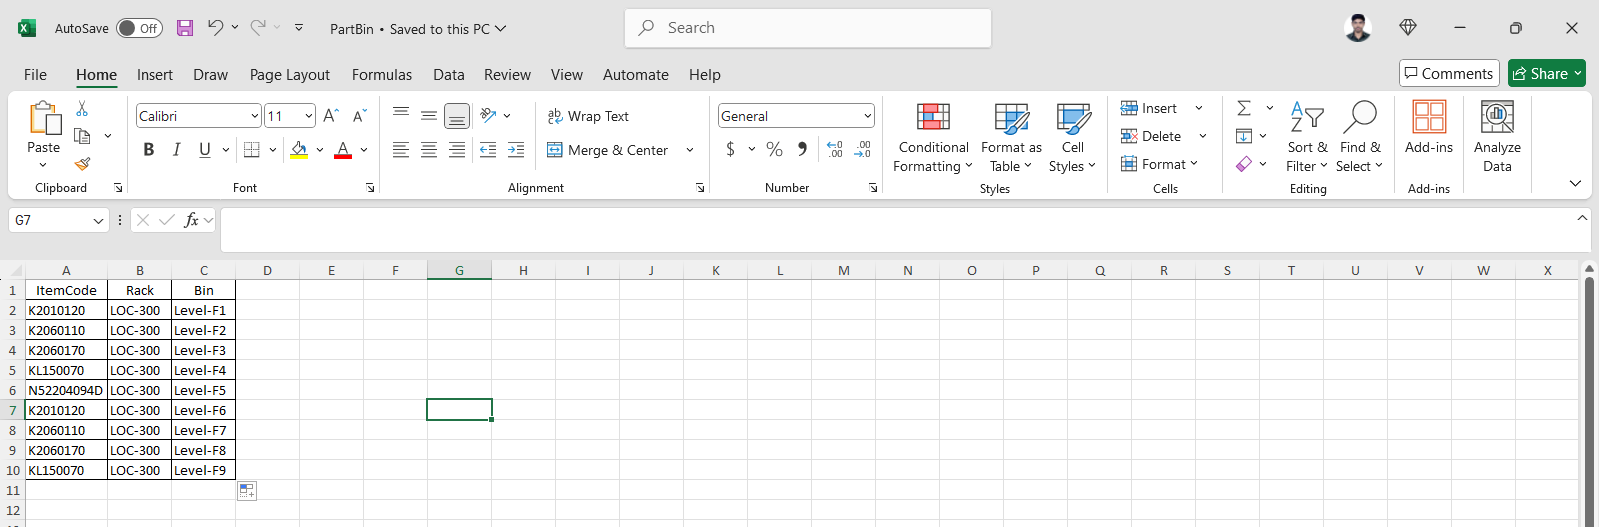Screen dimensions: 1599x527
Task: Click the Comments button
Action: coord(1448,73)
